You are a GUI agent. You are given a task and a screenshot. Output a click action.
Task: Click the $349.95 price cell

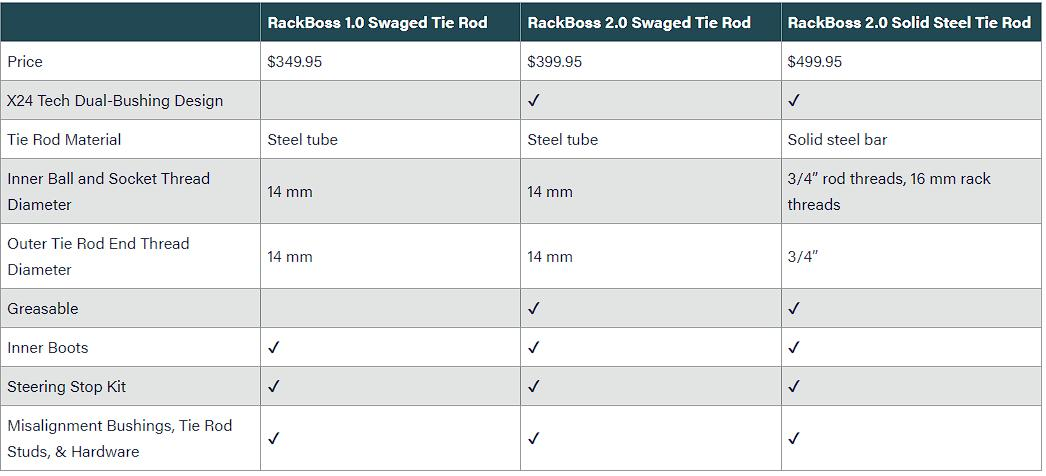coord(295,62)
